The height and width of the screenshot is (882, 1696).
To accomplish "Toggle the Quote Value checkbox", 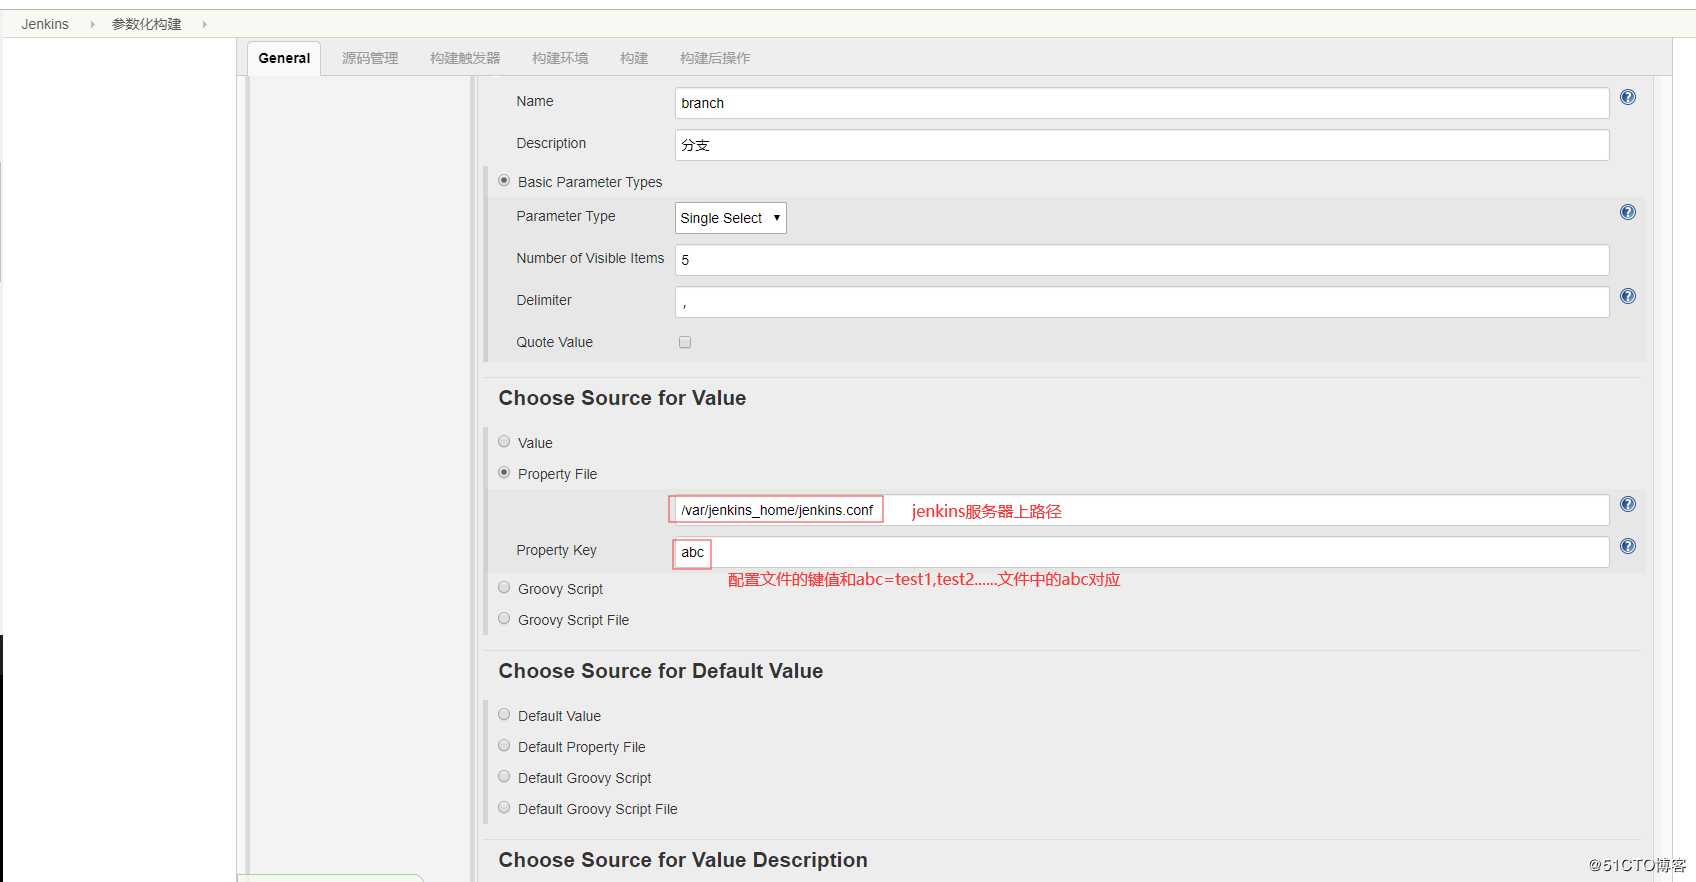I will point(685,342).
